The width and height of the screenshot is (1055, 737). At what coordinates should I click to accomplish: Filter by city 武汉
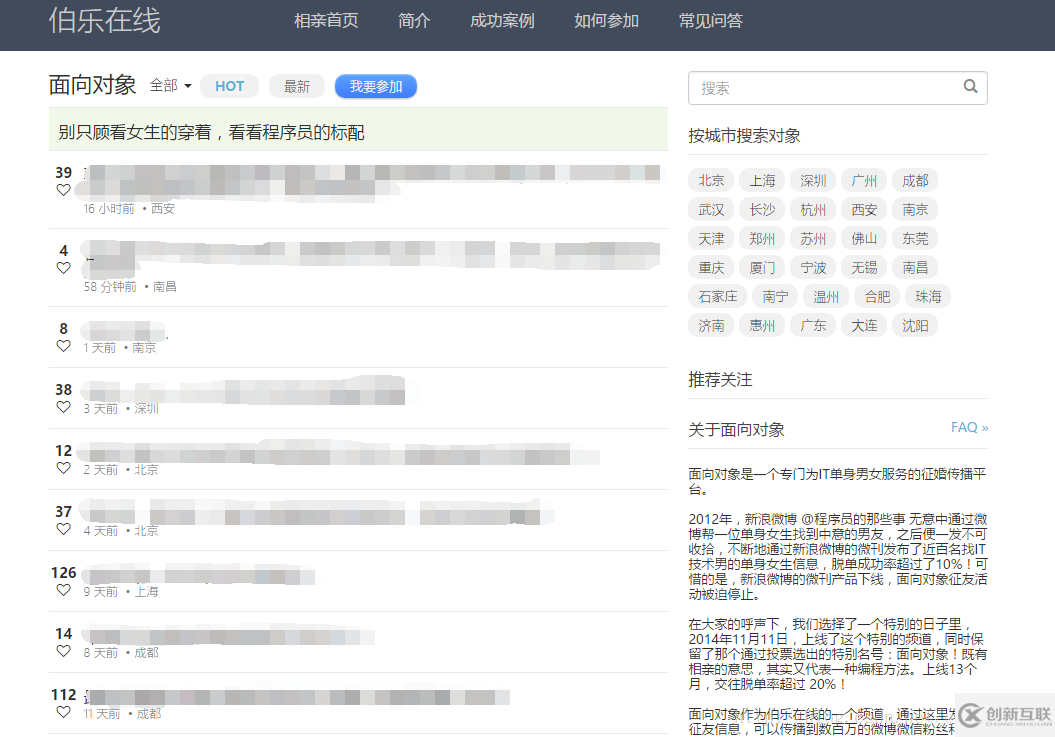coord(711,209)
